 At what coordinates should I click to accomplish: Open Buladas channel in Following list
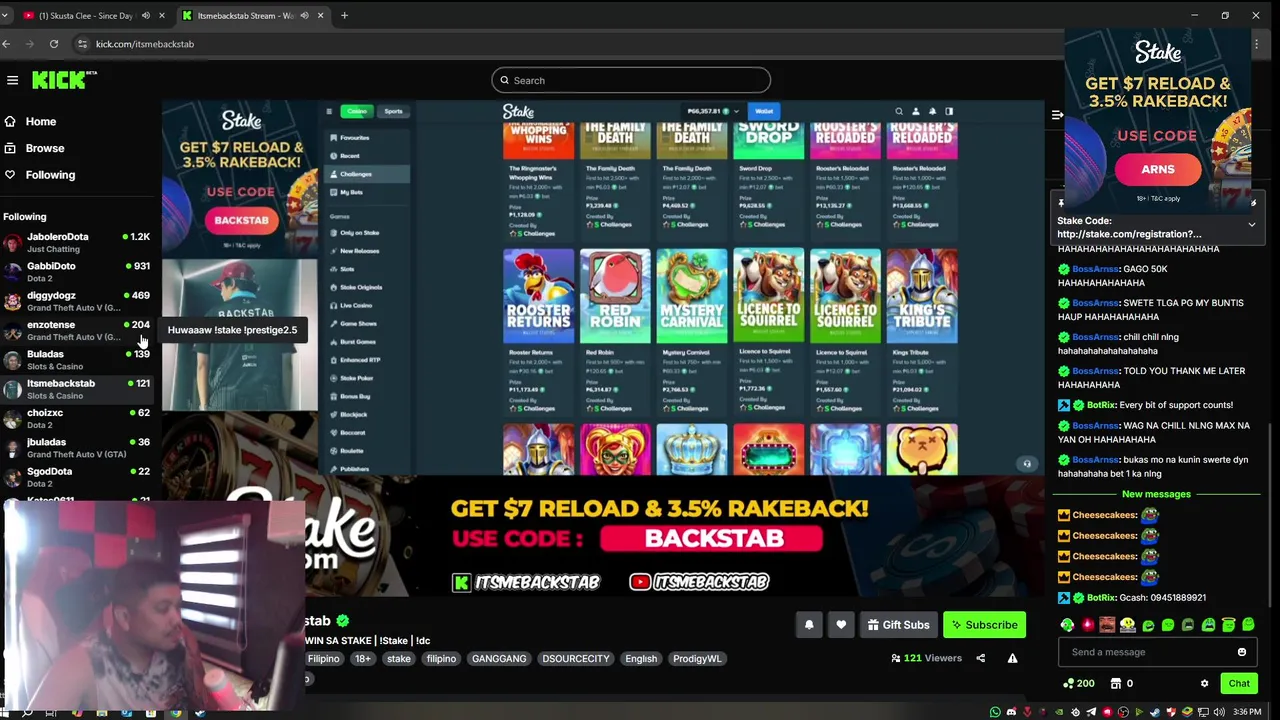tap(76, 360)
